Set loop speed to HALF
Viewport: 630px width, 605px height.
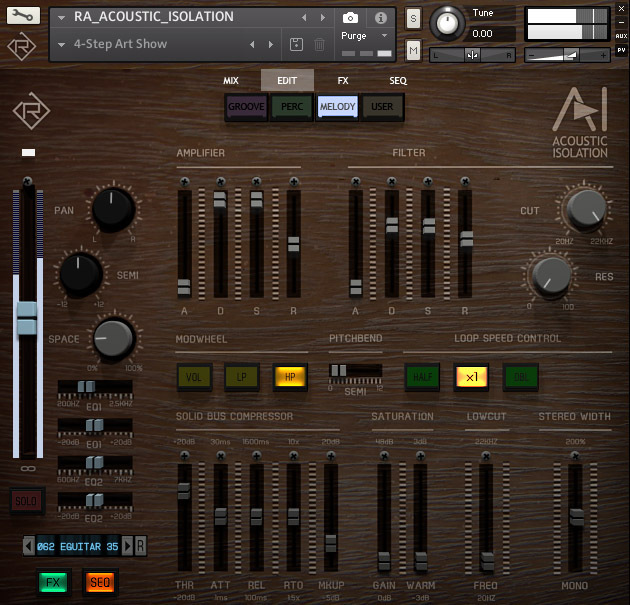[422, 377]
